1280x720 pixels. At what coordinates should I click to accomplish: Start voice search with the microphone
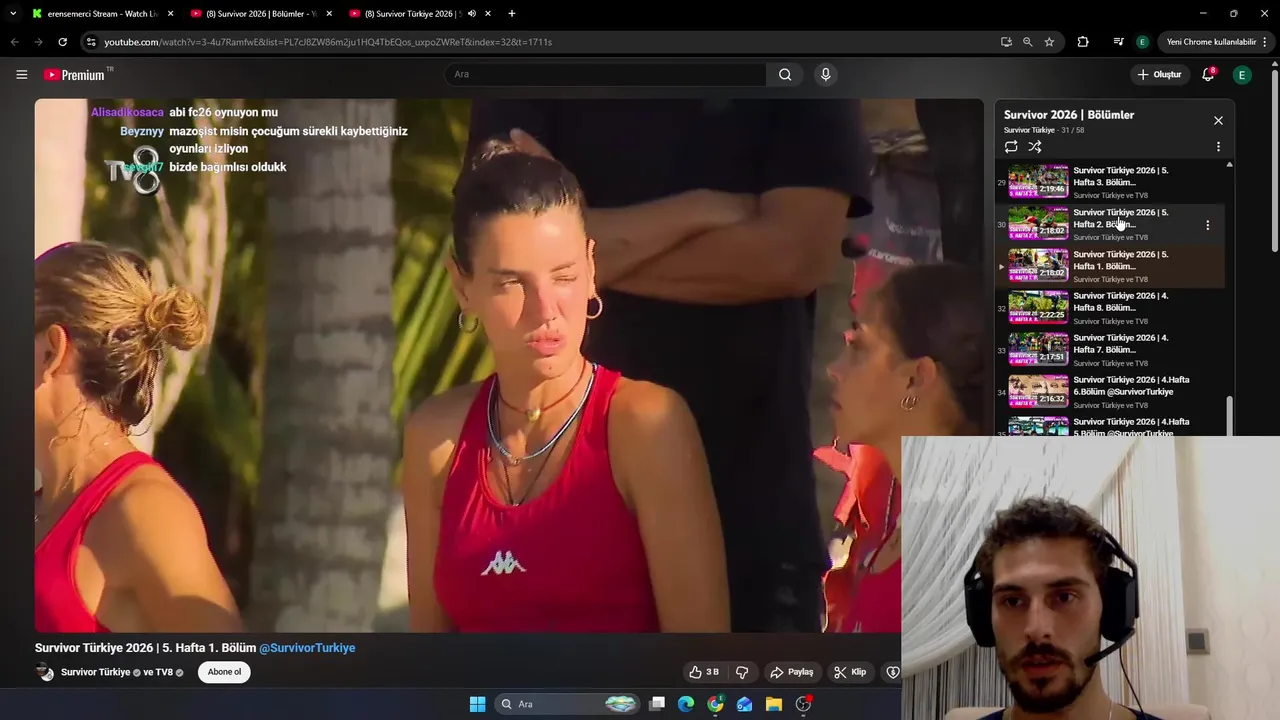(825, 74)
